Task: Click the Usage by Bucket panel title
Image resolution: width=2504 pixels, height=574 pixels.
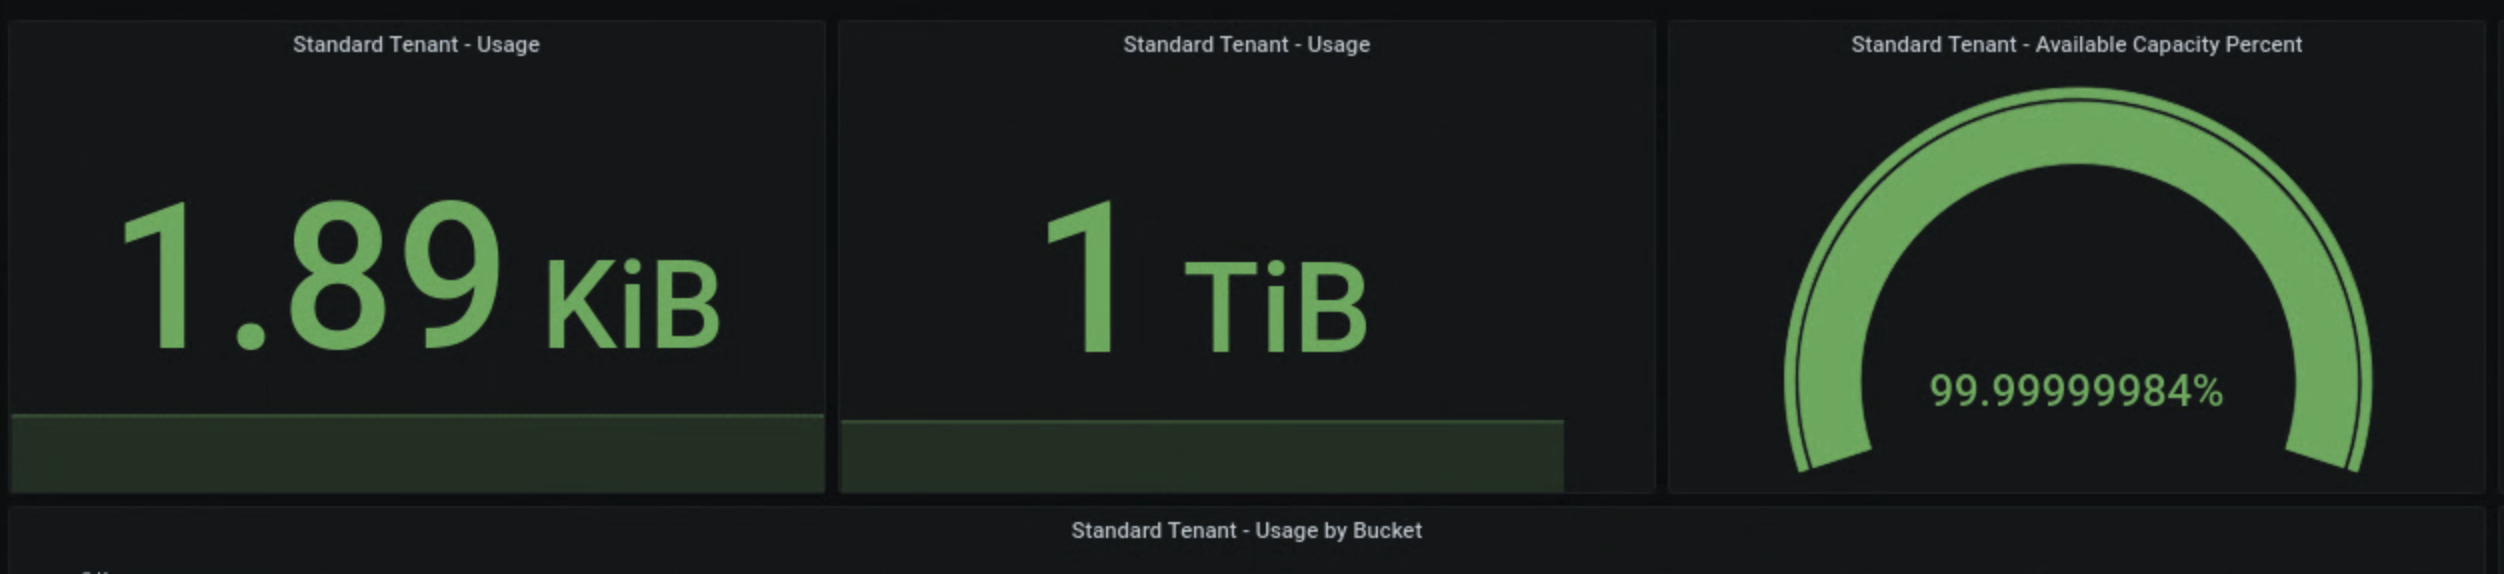Action: pos(1246,531)
